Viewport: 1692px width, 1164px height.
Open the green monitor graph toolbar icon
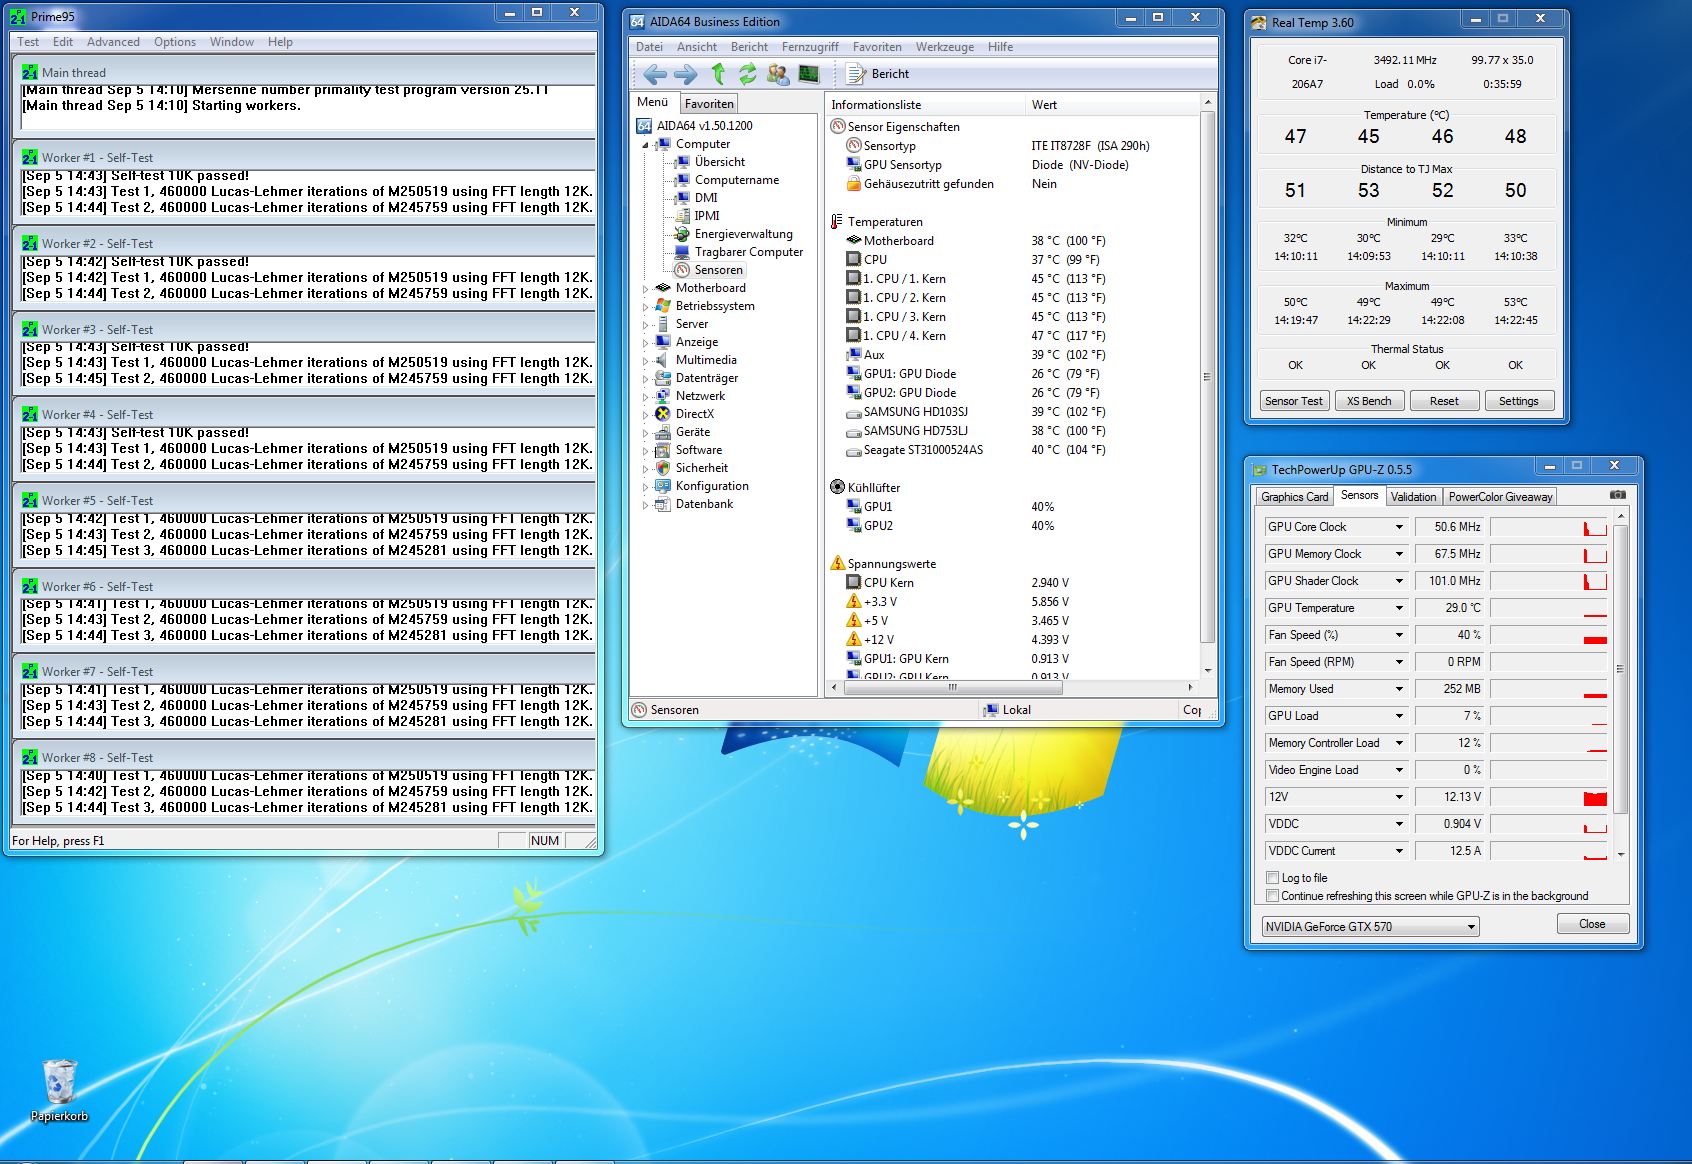pos(808,74)
